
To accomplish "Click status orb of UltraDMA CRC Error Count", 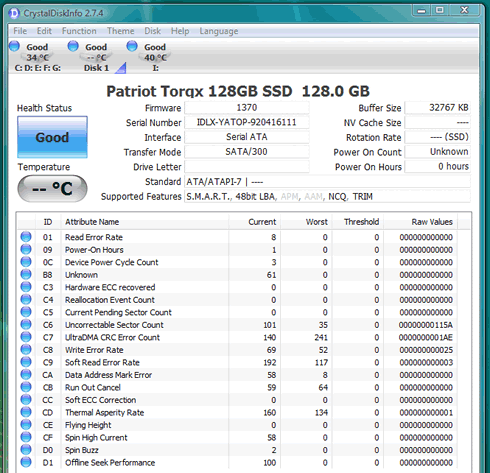I will pyautogui.click(x=26, y=337).
